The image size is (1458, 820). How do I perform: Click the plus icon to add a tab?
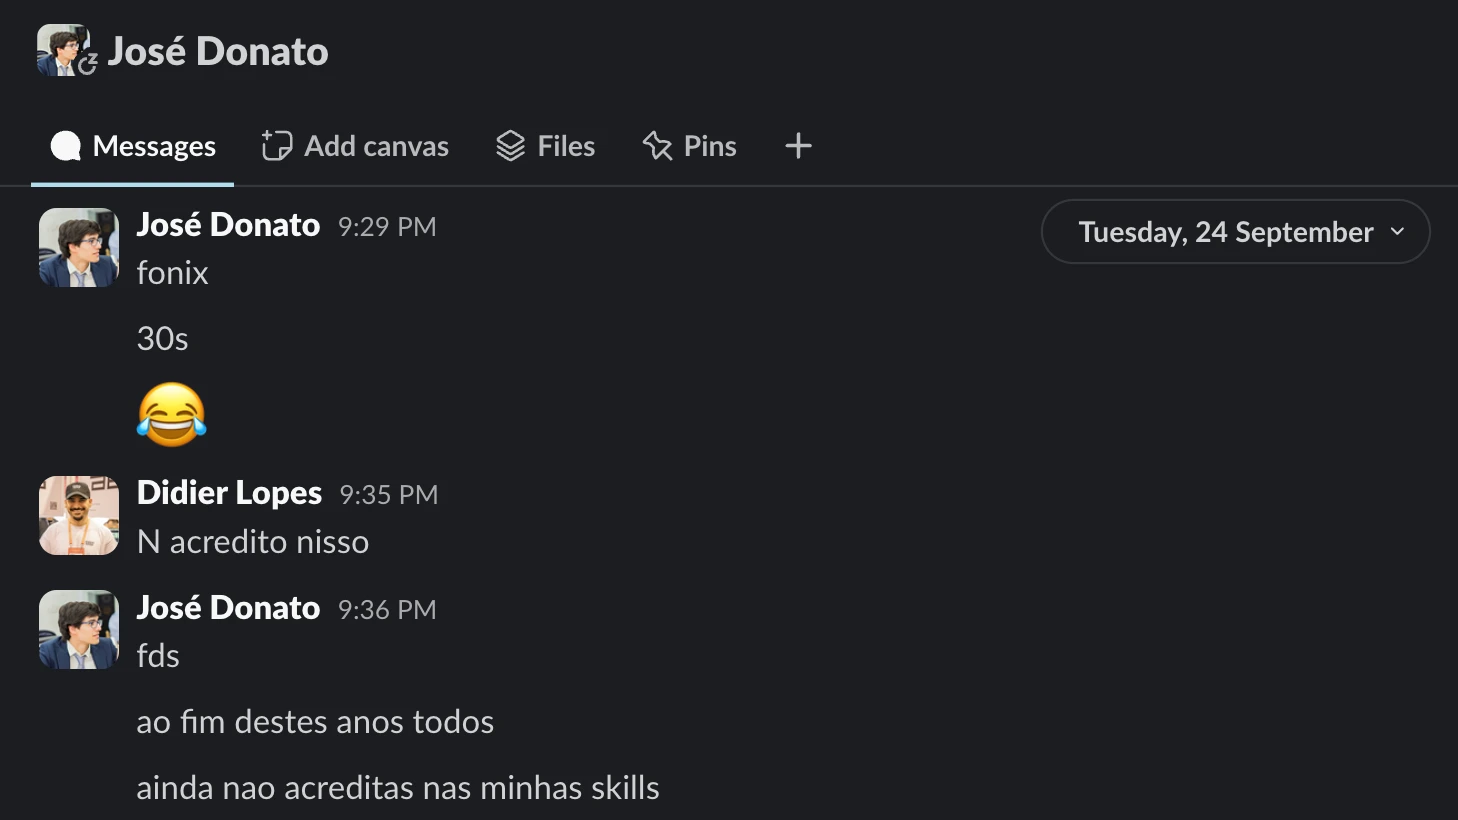[798, 146]
